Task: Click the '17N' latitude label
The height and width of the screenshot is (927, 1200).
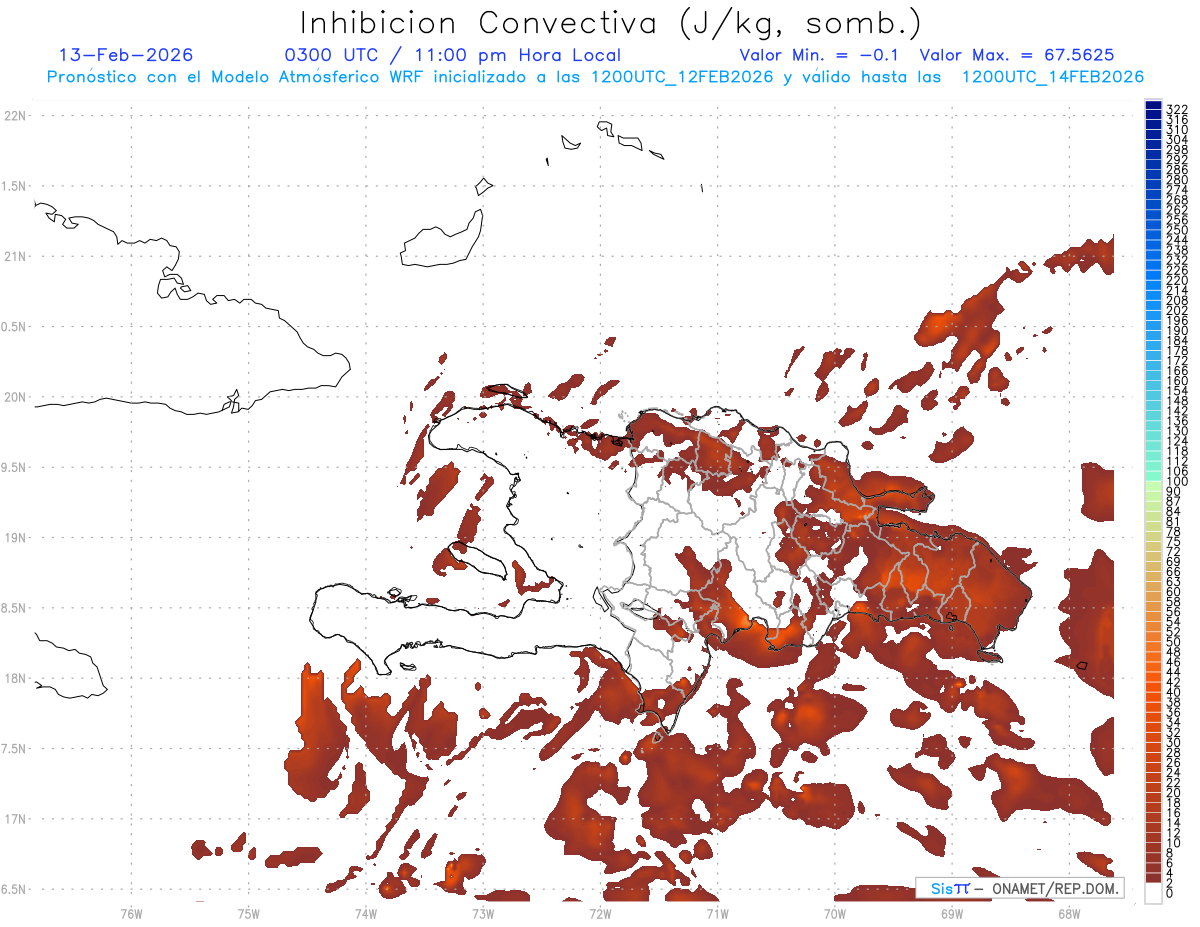Action: (16, 819)
